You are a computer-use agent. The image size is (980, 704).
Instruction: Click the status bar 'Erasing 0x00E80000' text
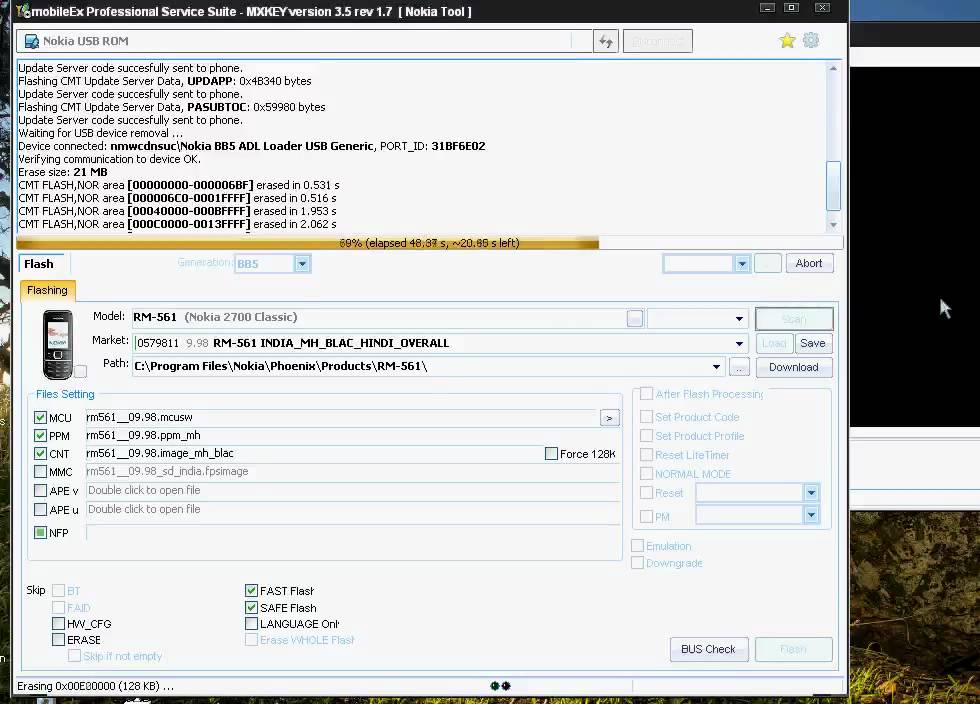(96, 686)
